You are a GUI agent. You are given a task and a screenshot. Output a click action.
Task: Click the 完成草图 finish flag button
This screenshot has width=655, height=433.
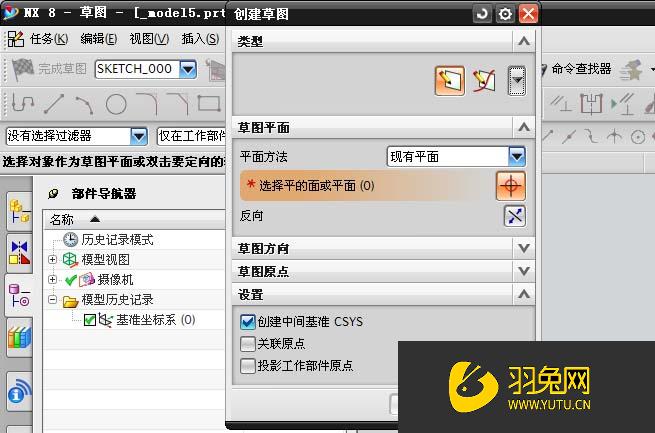pos(49,69)
